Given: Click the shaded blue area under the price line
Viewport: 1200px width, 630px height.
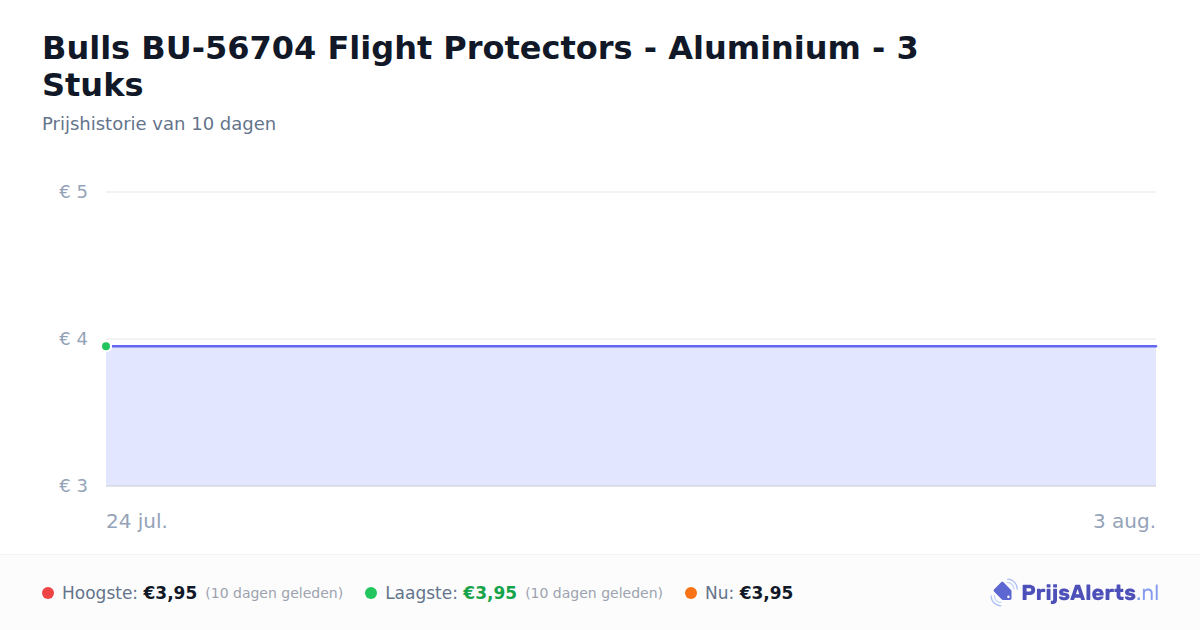Looking at the screenshot, I should pos(631,417).
